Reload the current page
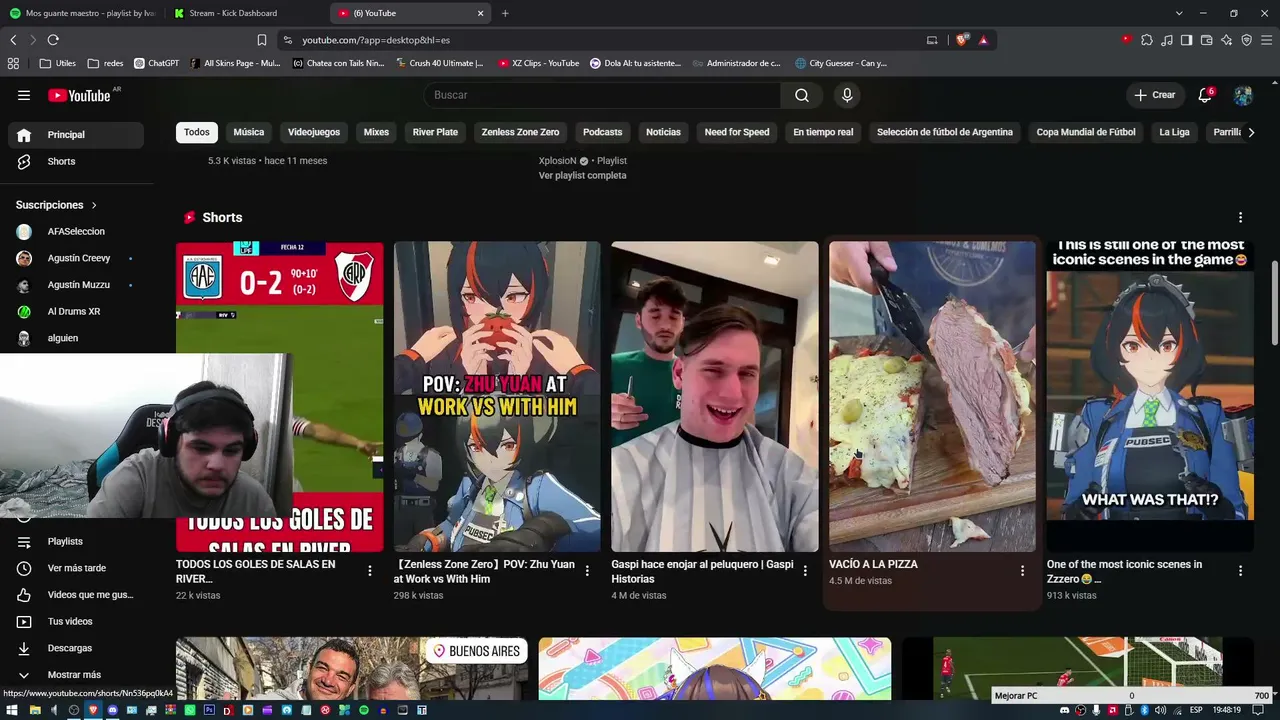The height and width of the screenshot is (720, 1280). coord(53,40)
